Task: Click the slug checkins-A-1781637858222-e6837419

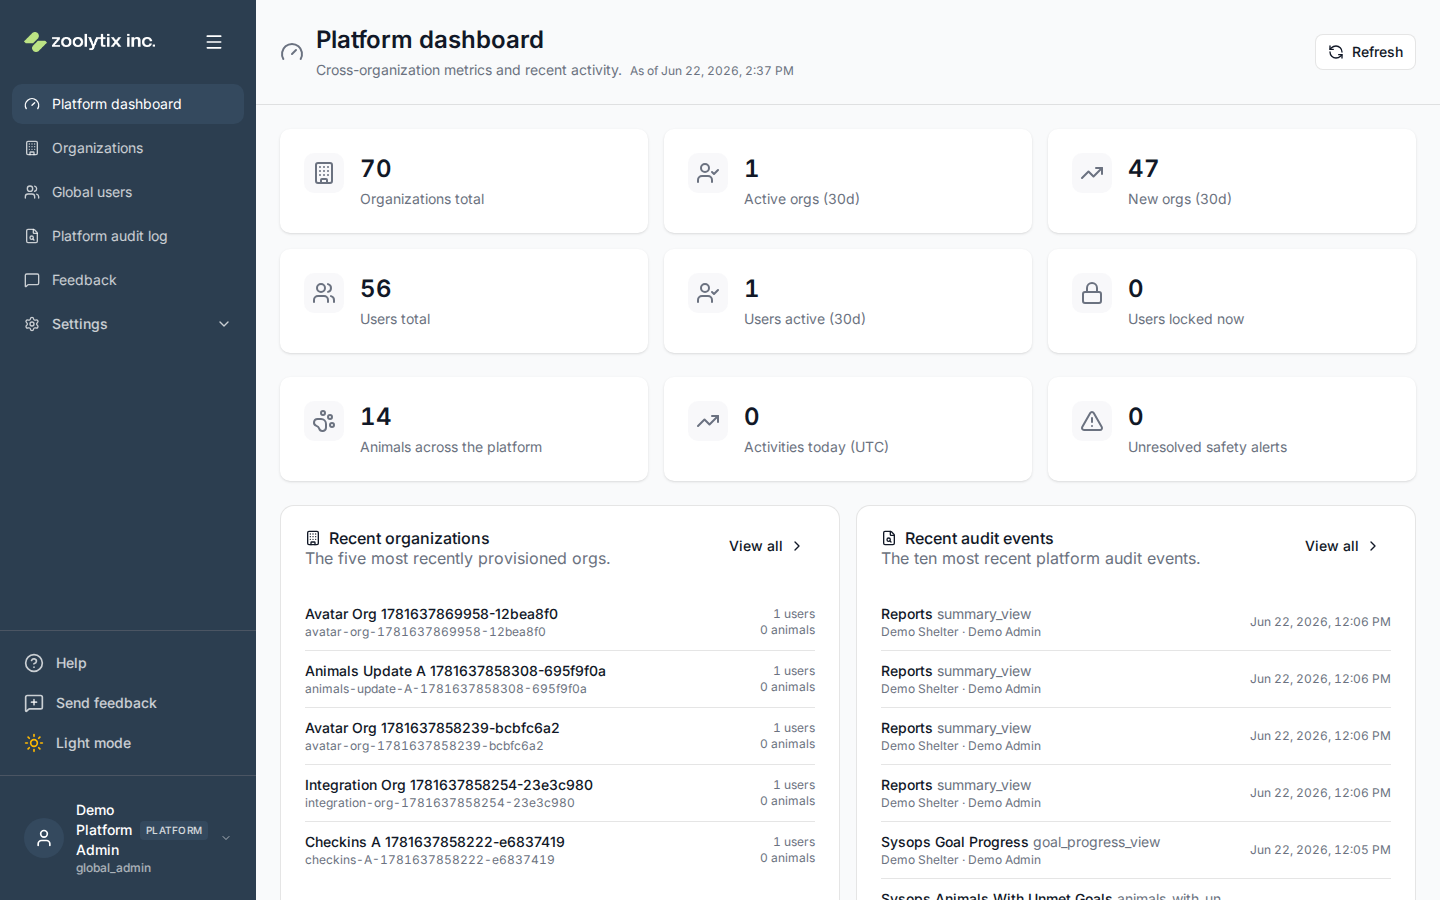Action: (x=430, y=860)
